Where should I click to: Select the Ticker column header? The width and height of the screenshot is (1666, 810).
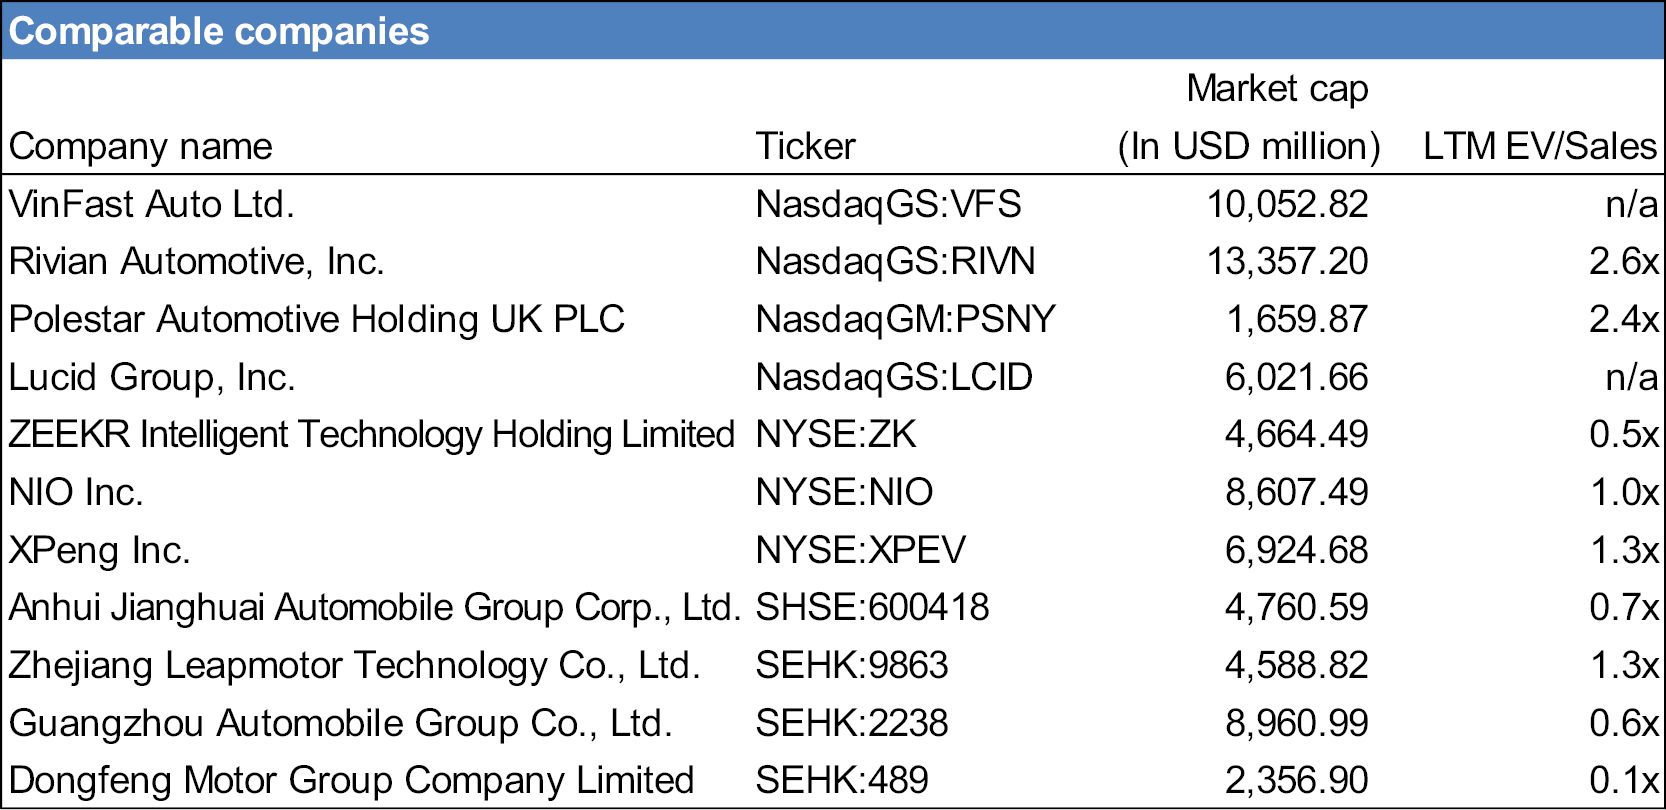(x=805, y=147)
